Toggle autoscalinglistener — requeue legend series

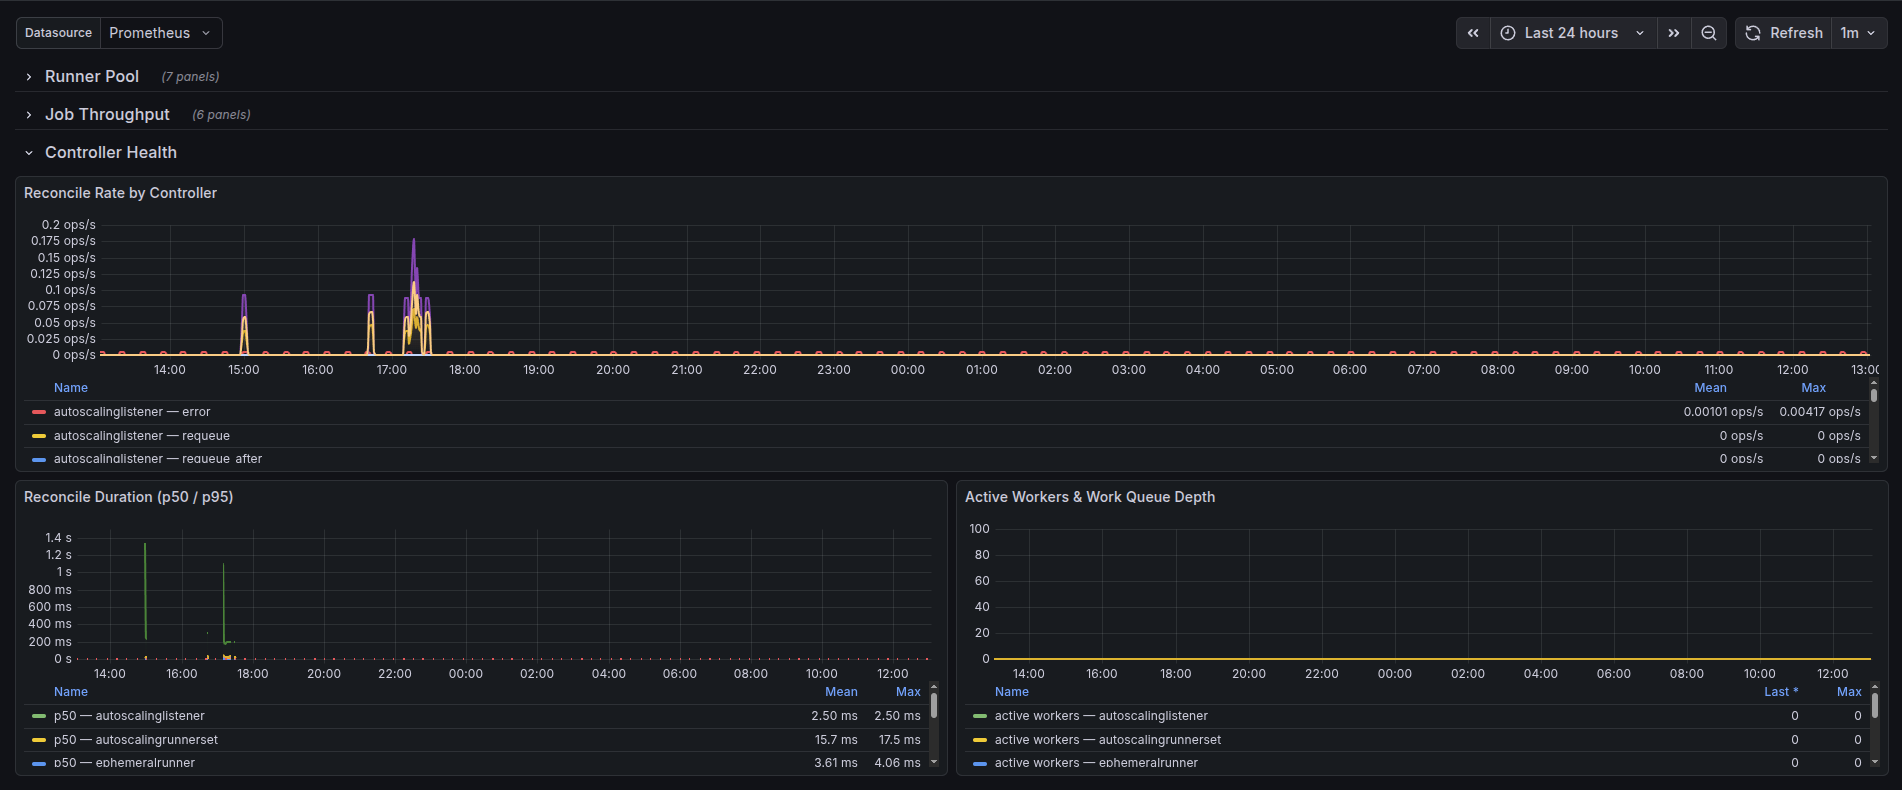point(142,436)
